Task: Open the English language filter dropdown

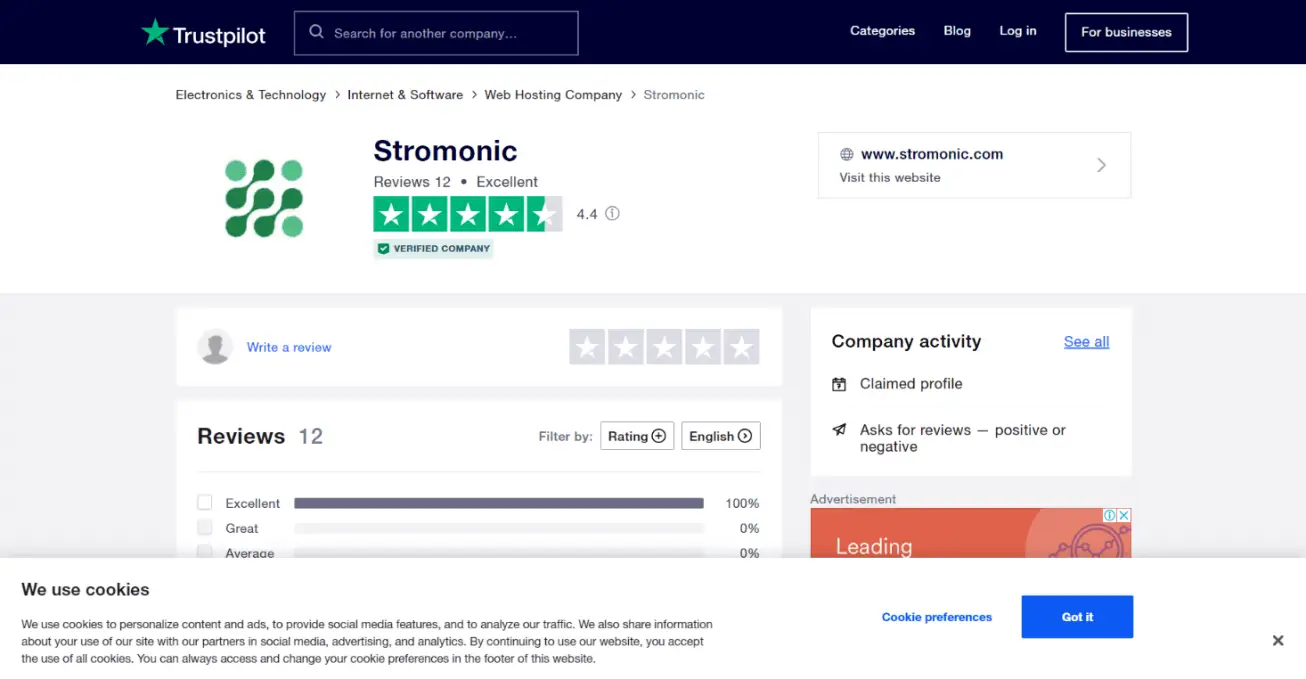Action: [x=720, y=436]
